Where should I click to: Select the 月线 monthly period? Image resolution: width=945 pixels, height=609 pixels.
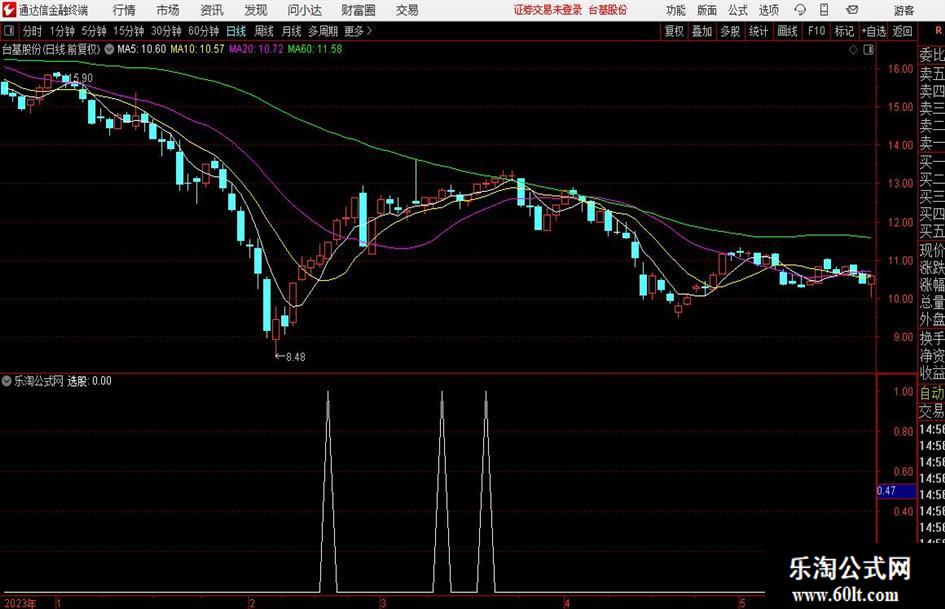tap(291, 31)
